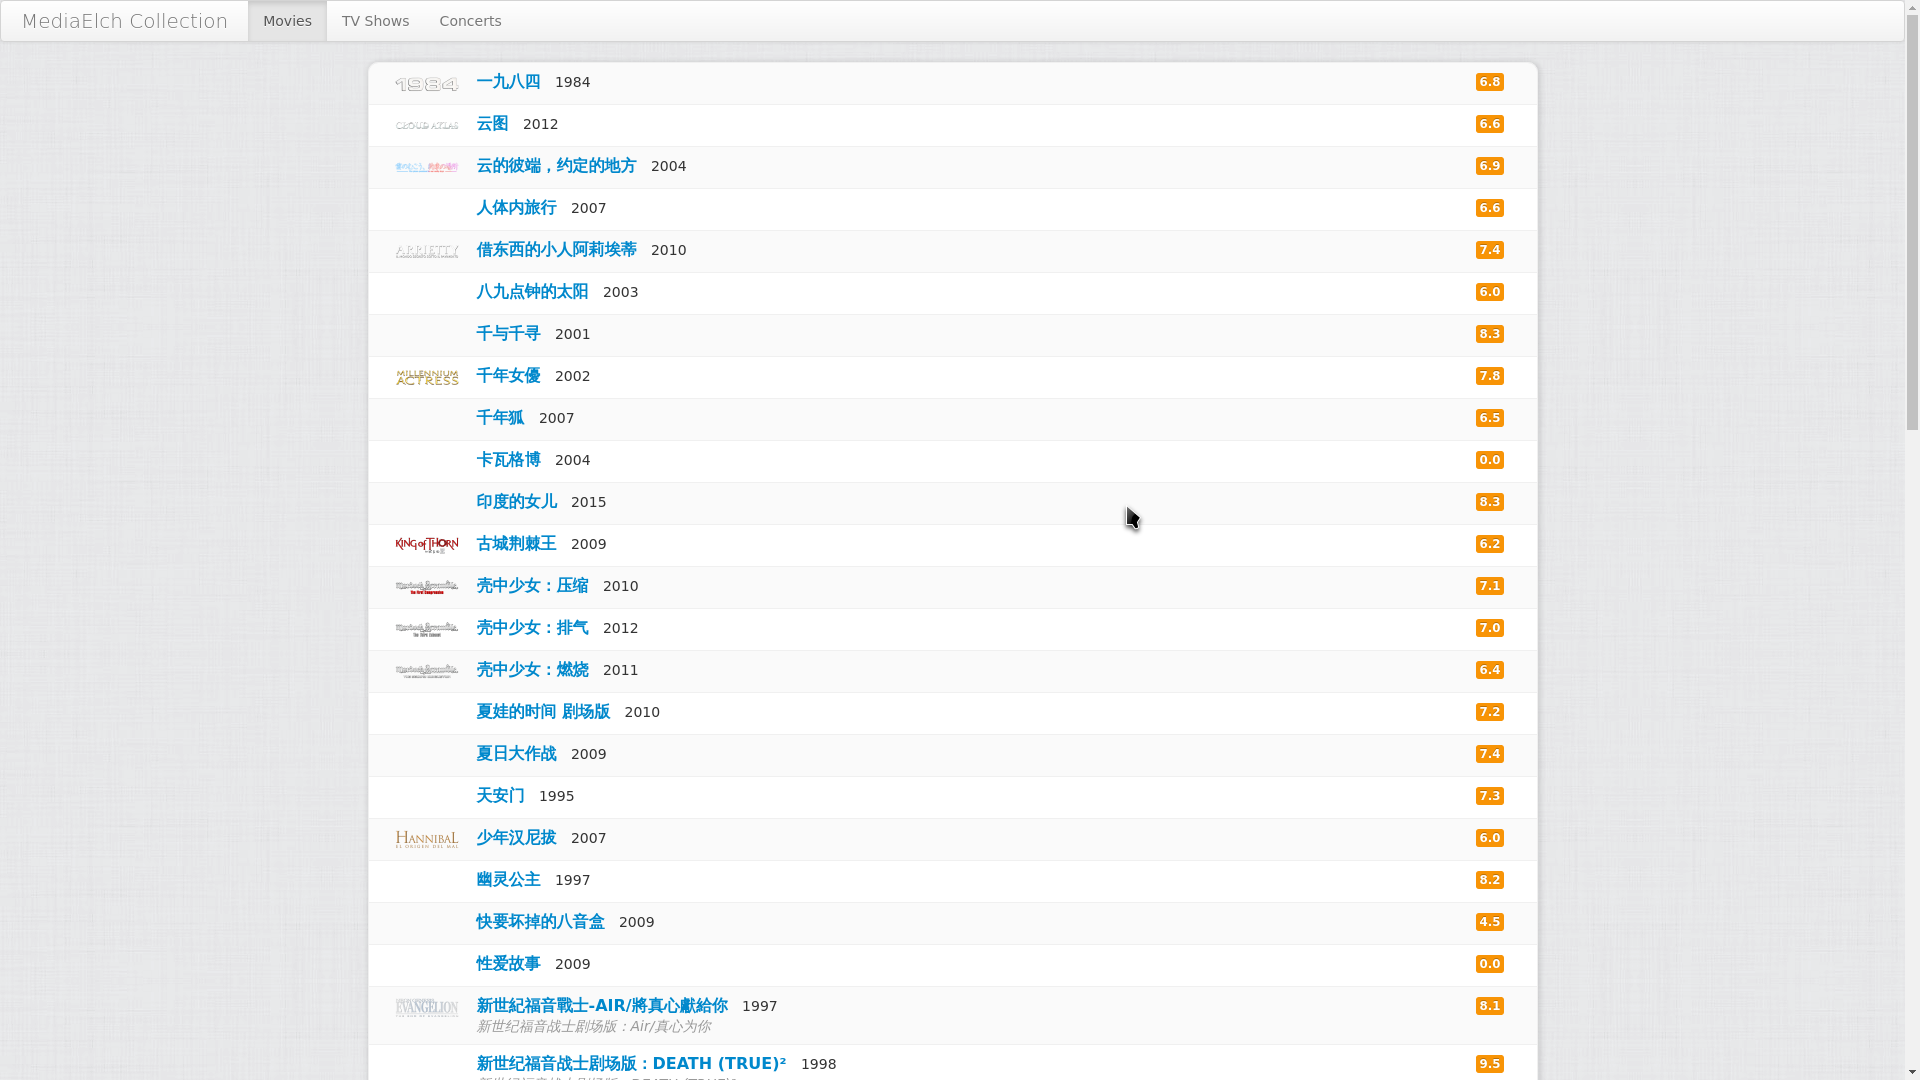Open the MediaElch Collection home link
The image size is (1920, 1080).
(125, 21)
